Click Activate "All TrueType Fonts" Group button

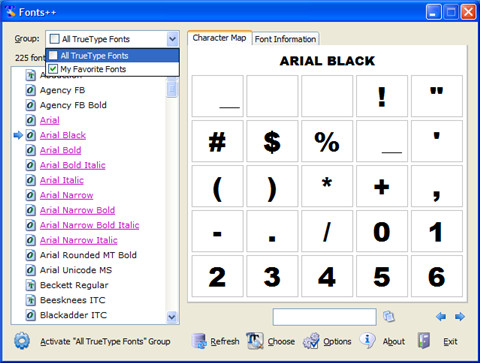pos(105,341)
